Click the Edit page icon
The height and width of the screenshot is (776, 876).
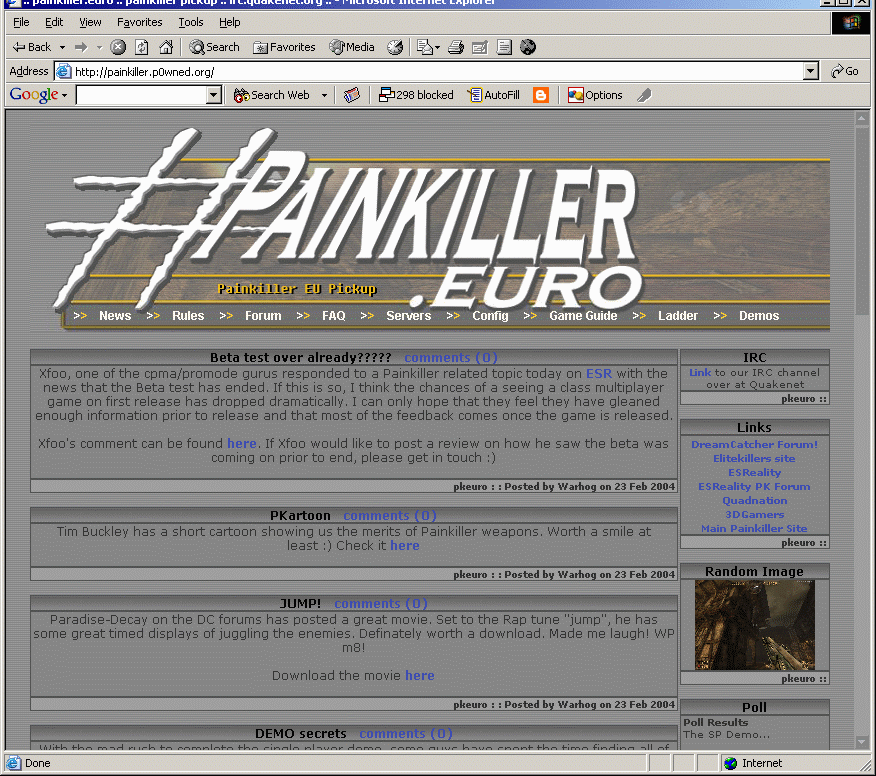(480, 47)
